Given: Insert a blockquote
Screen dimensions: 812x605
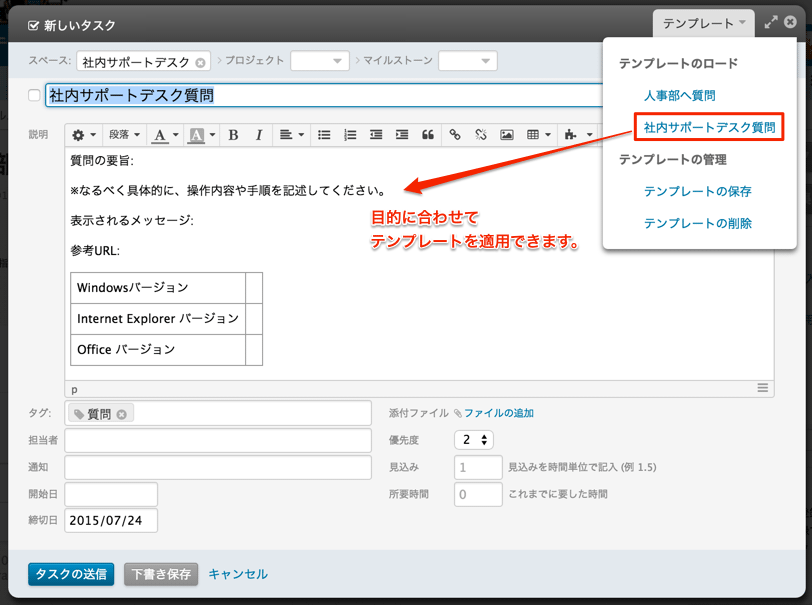Looking at the screenshot, I should click(x=428, y=135).
